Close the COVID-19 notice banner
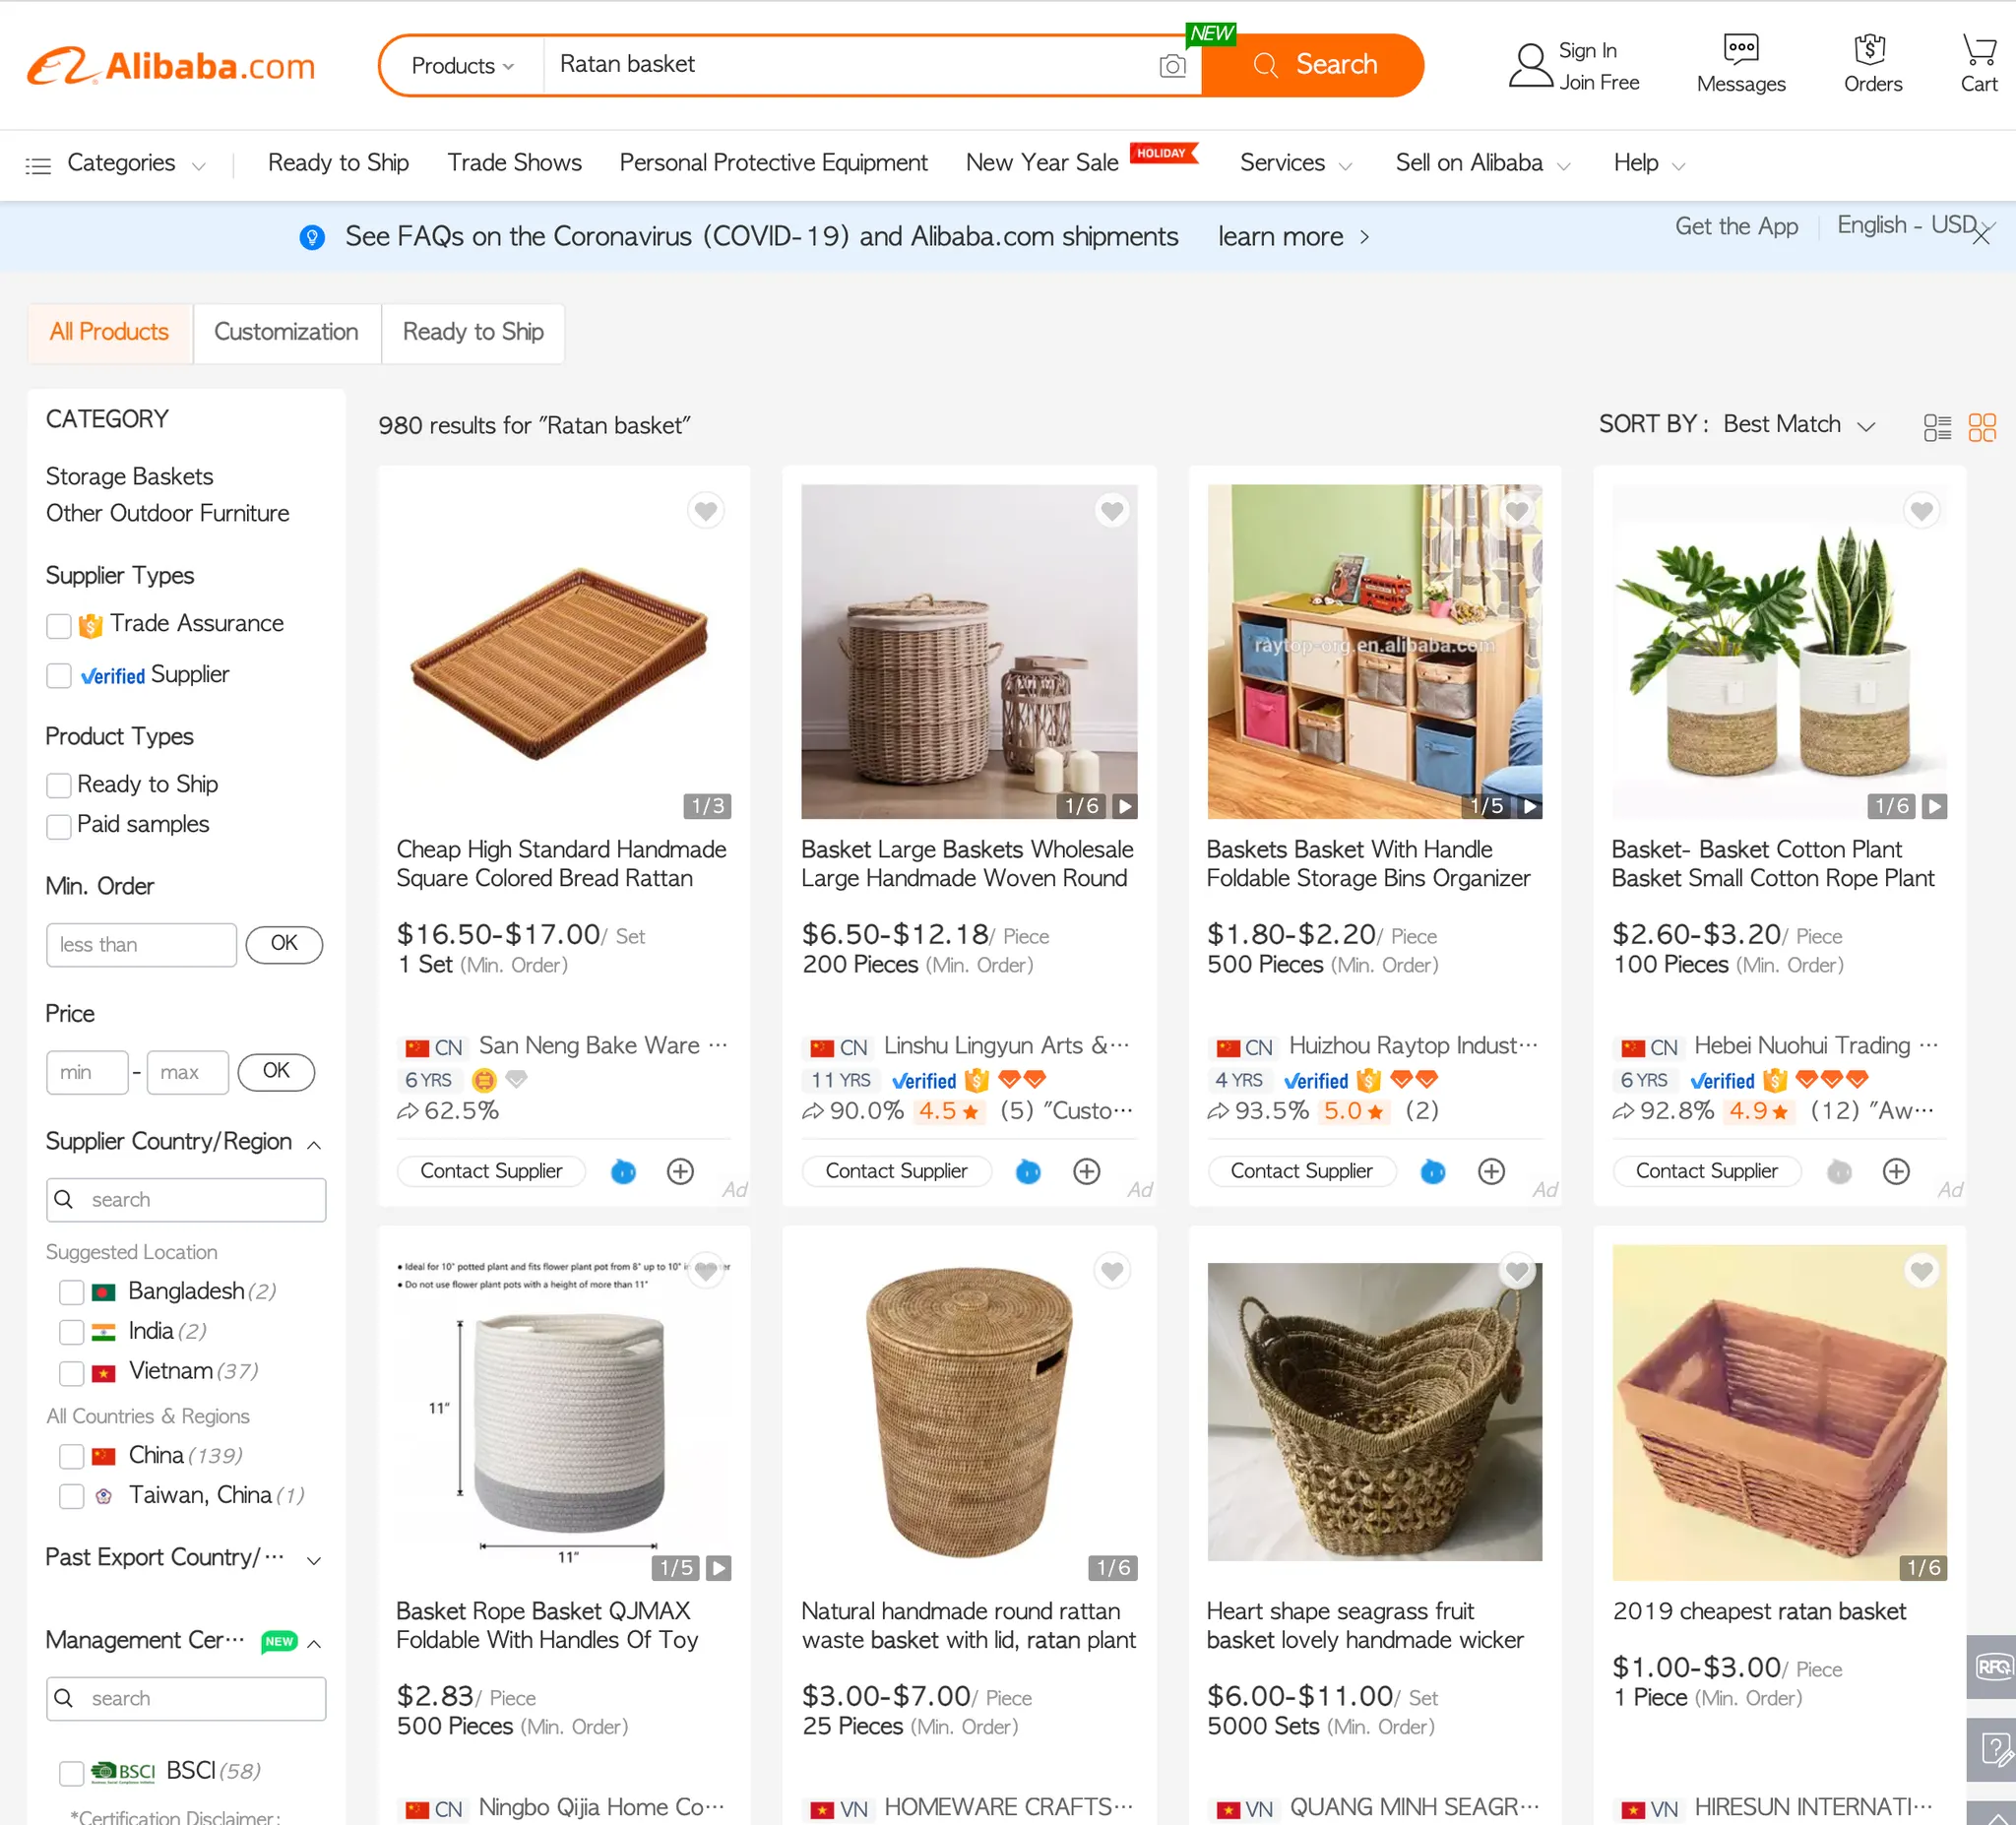This screenshot has height=1825, width=2016. point(1981,236)
